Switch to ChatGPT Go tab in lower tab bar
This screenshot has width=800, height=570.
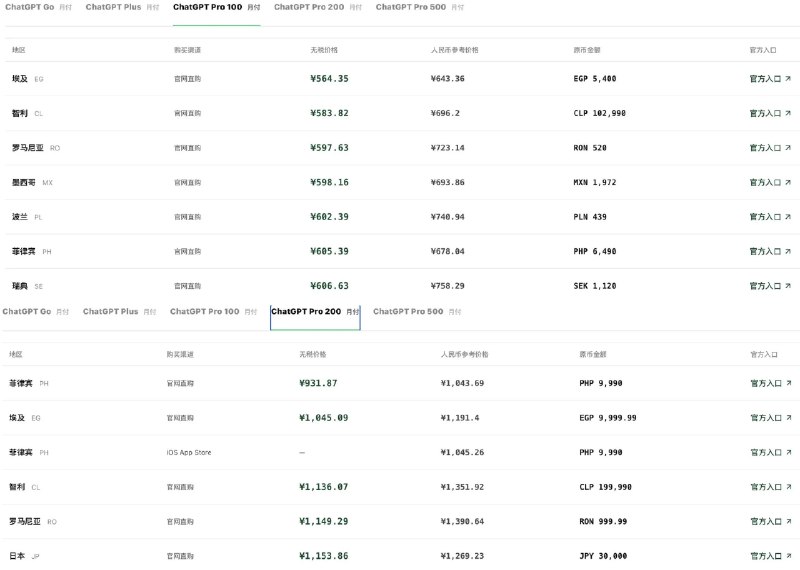[x=35, y=311]
